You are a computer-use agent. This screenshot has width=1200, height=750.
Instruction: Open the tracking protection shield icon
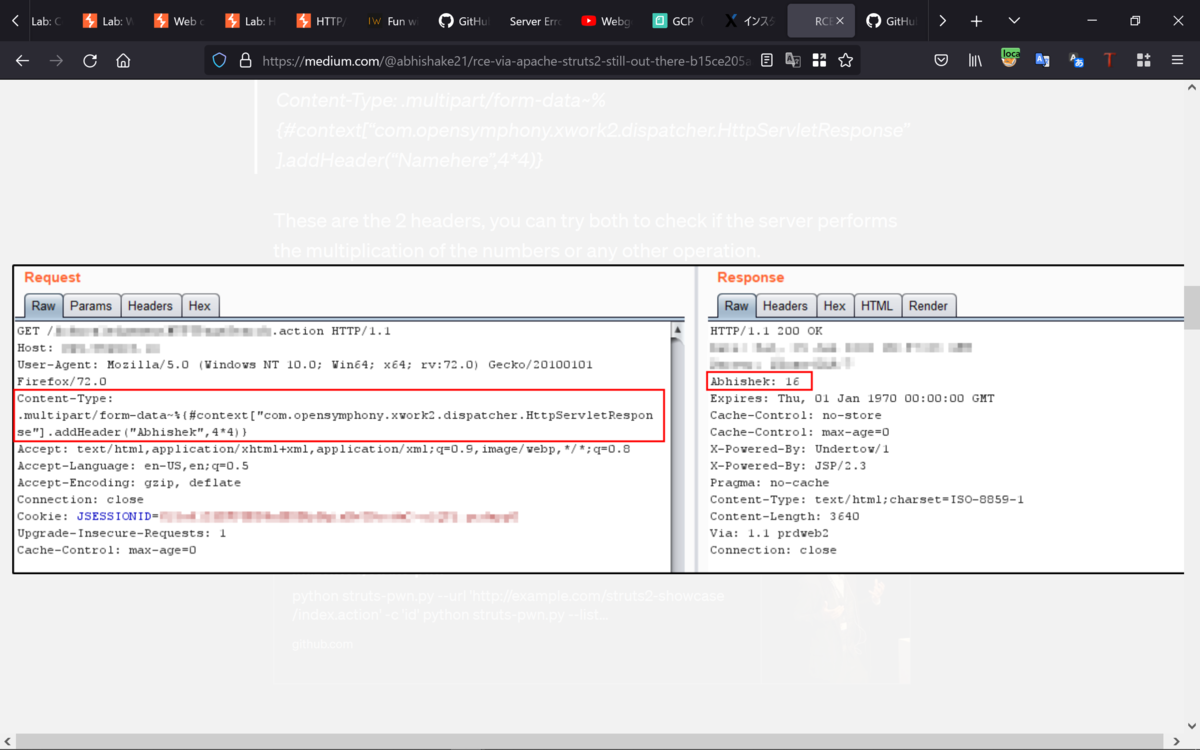pyautogui.click(x=219, y=61)
